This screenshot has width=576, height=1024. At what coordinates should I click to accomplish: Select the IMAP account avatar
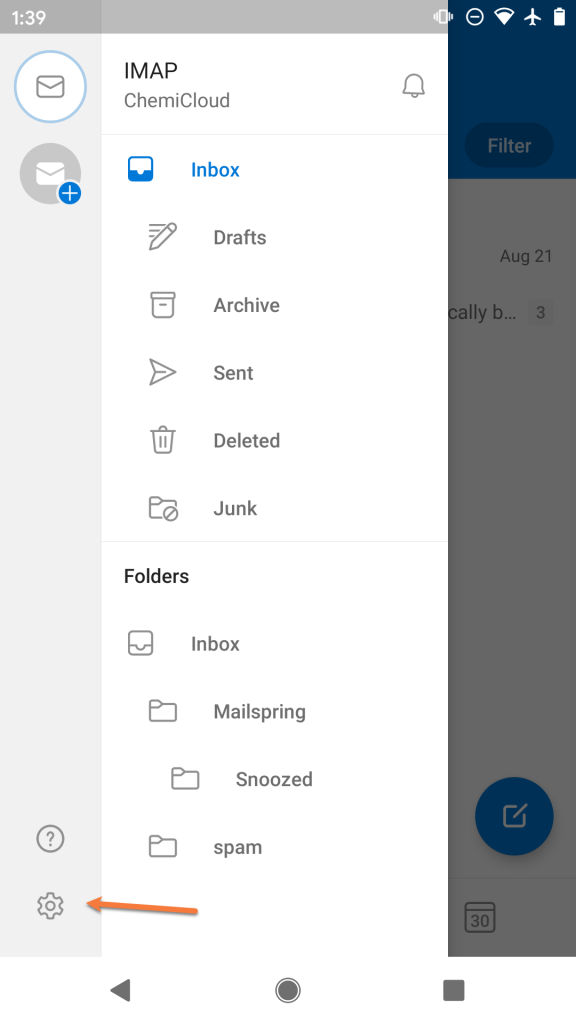click(50, 86)
